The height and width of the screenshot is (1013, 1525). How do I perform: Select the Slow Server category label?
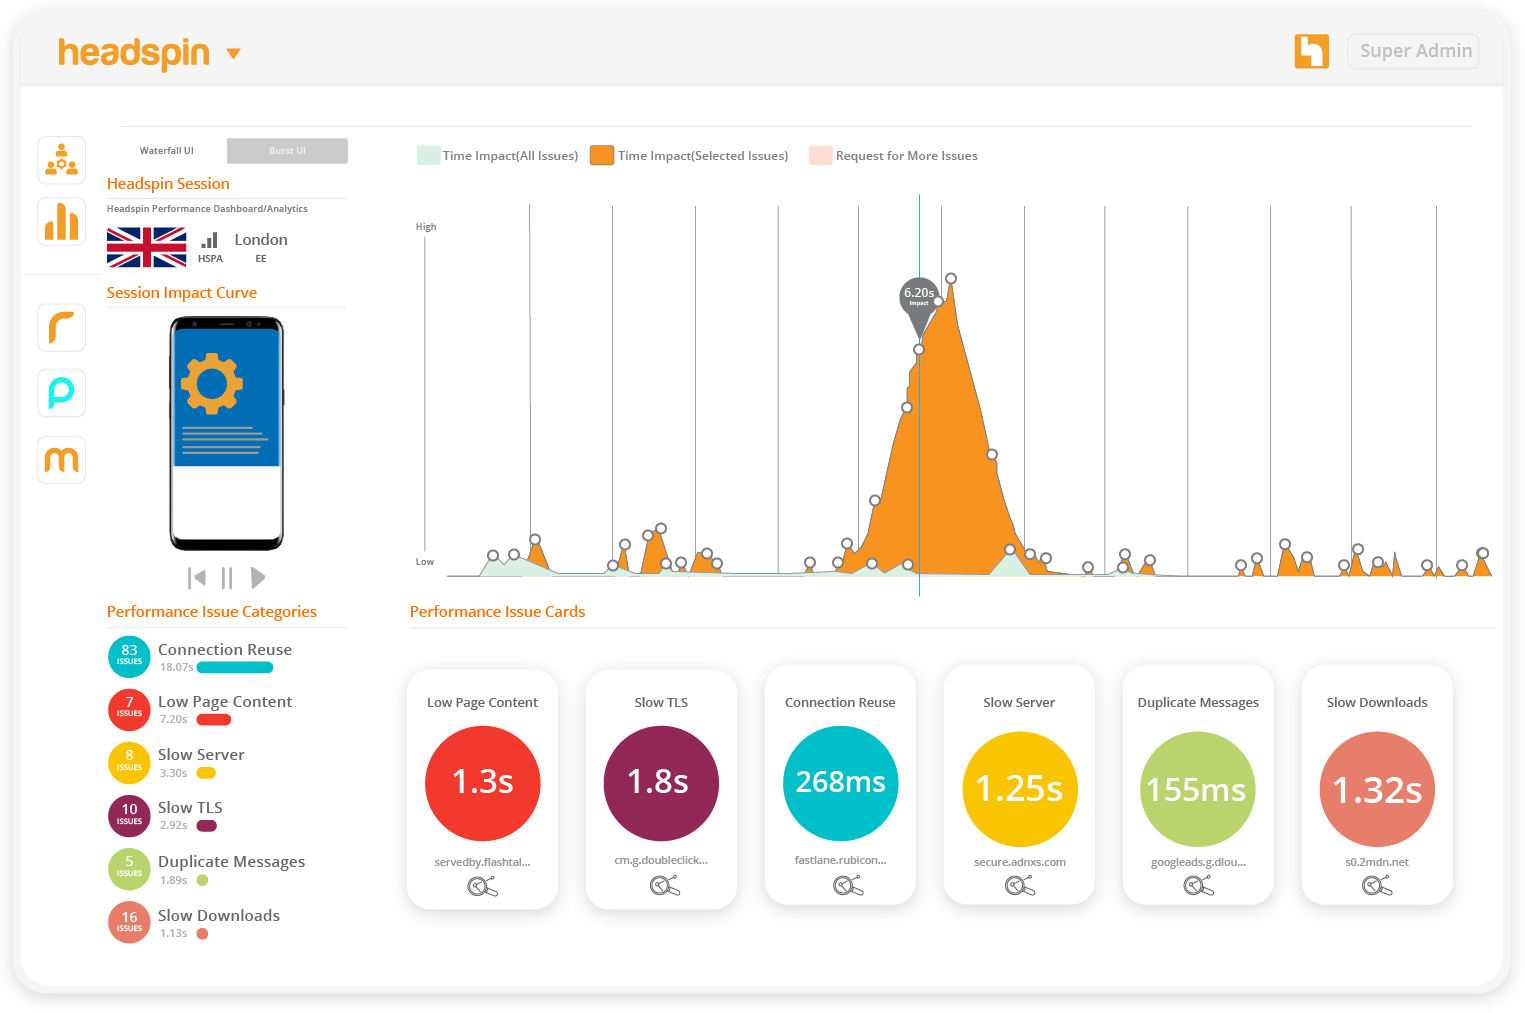coord(201,755)
